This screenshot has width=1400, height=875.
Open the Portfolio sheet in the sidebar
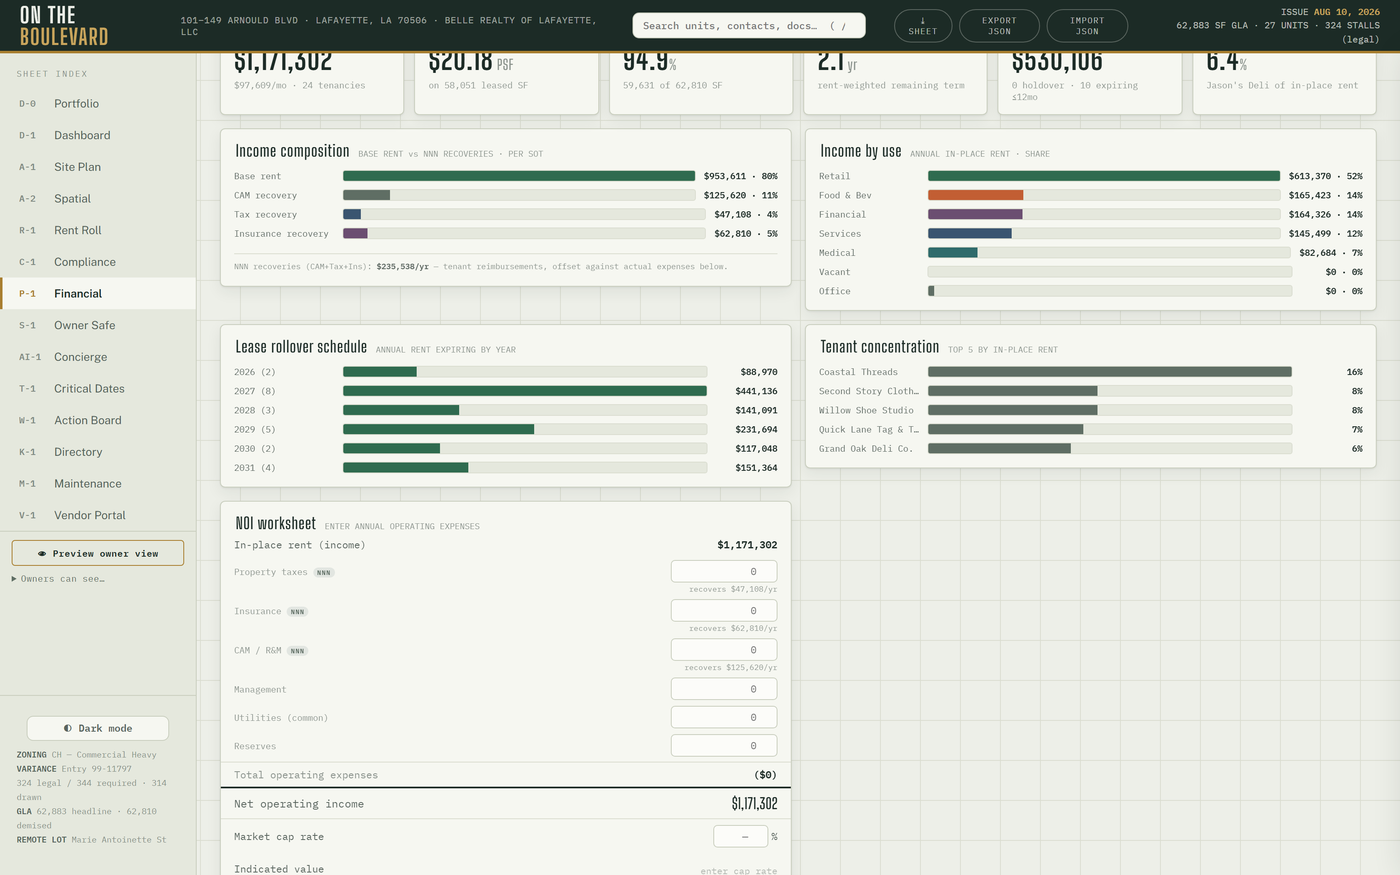(x=98, y=103)
